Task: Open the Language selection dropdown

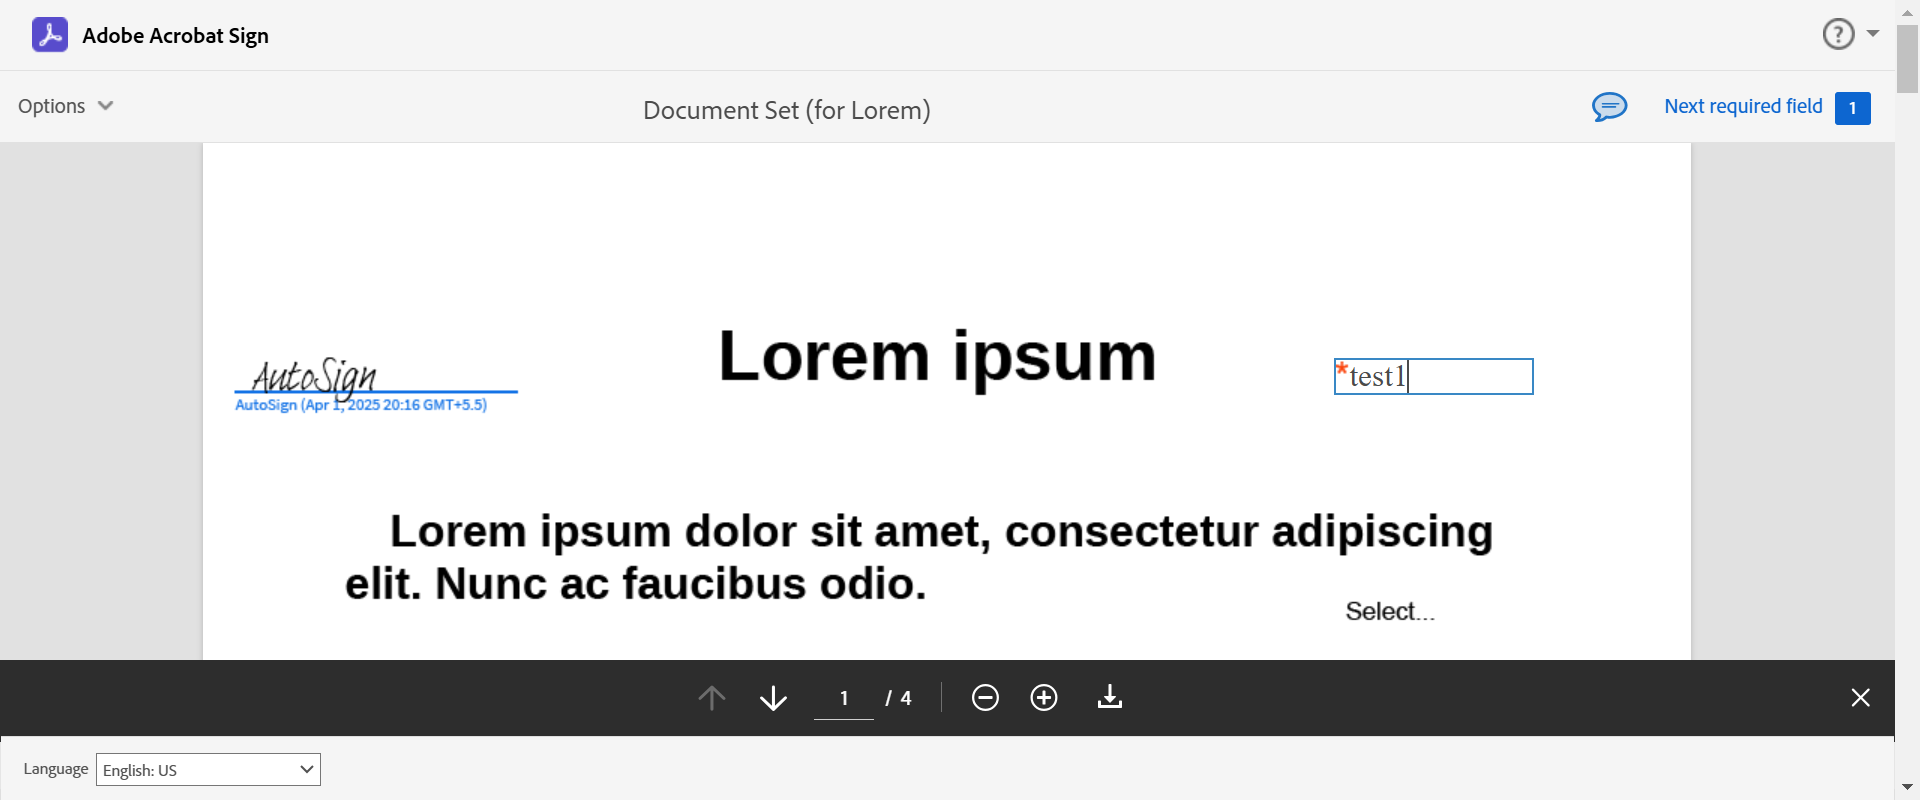Action: (208, 769)
